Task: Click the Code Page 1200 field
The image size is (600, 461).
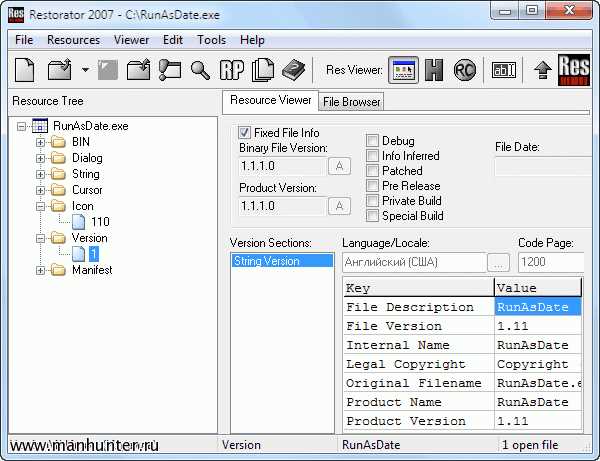Action: coord(551,262)
